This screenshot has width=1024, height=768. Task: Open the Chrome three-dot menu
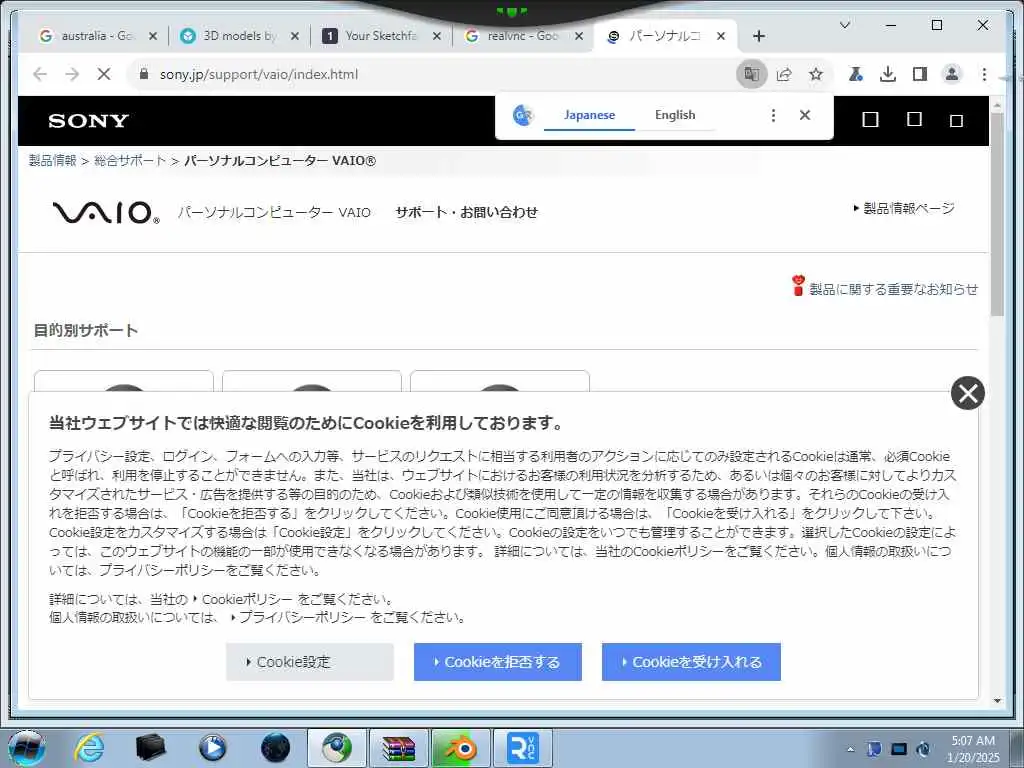pos(984,74)
